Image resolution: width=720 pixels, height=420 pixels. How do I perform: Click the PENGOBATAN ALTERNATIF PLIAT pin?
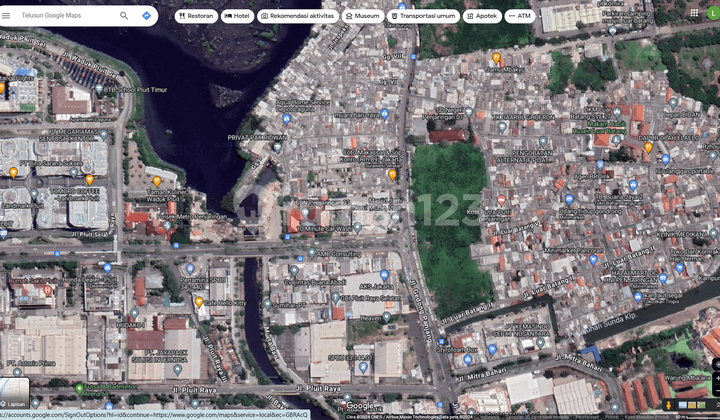(x=543, y=141)
